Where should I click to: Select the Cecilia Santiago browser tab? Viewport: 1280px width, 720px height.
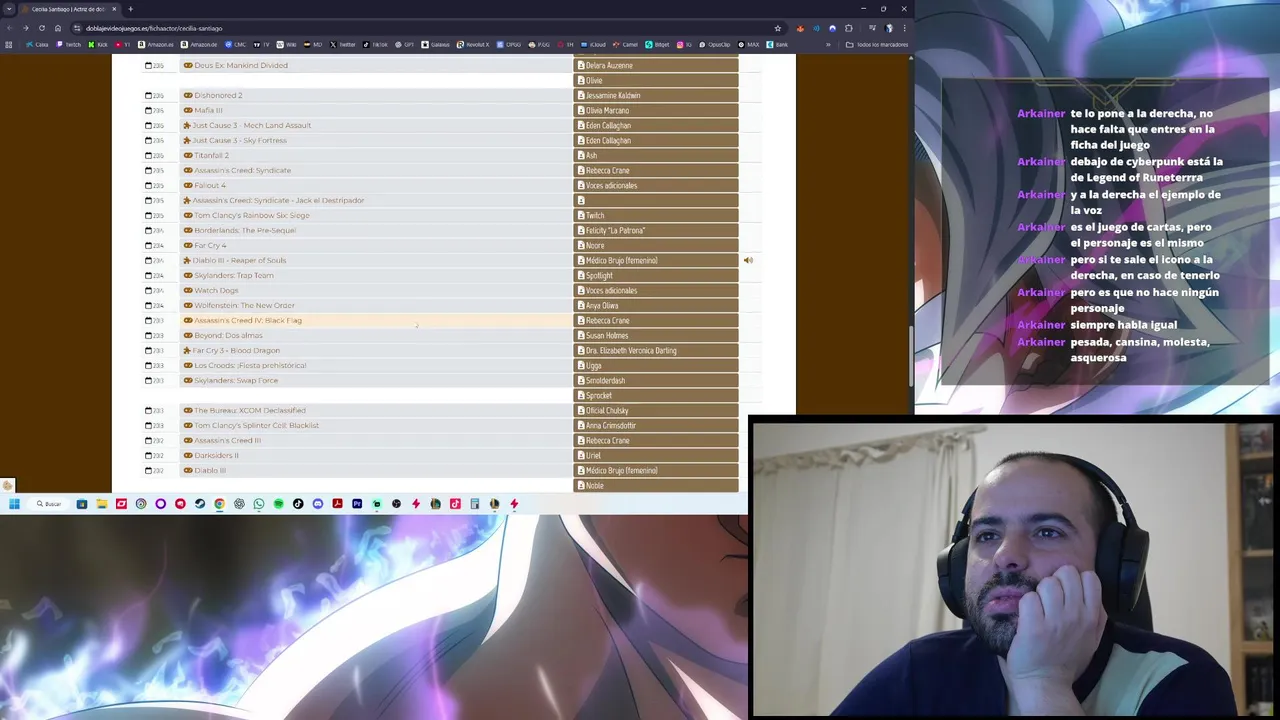tap(69, 9)
